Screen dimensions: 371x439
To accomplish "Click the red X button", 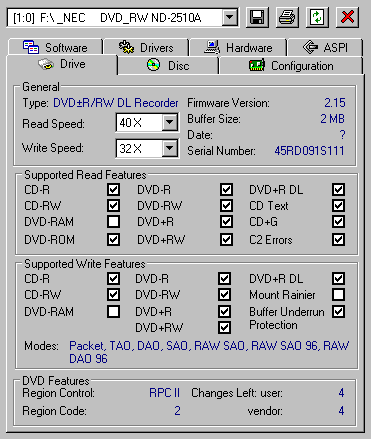I will pos(347,17).
